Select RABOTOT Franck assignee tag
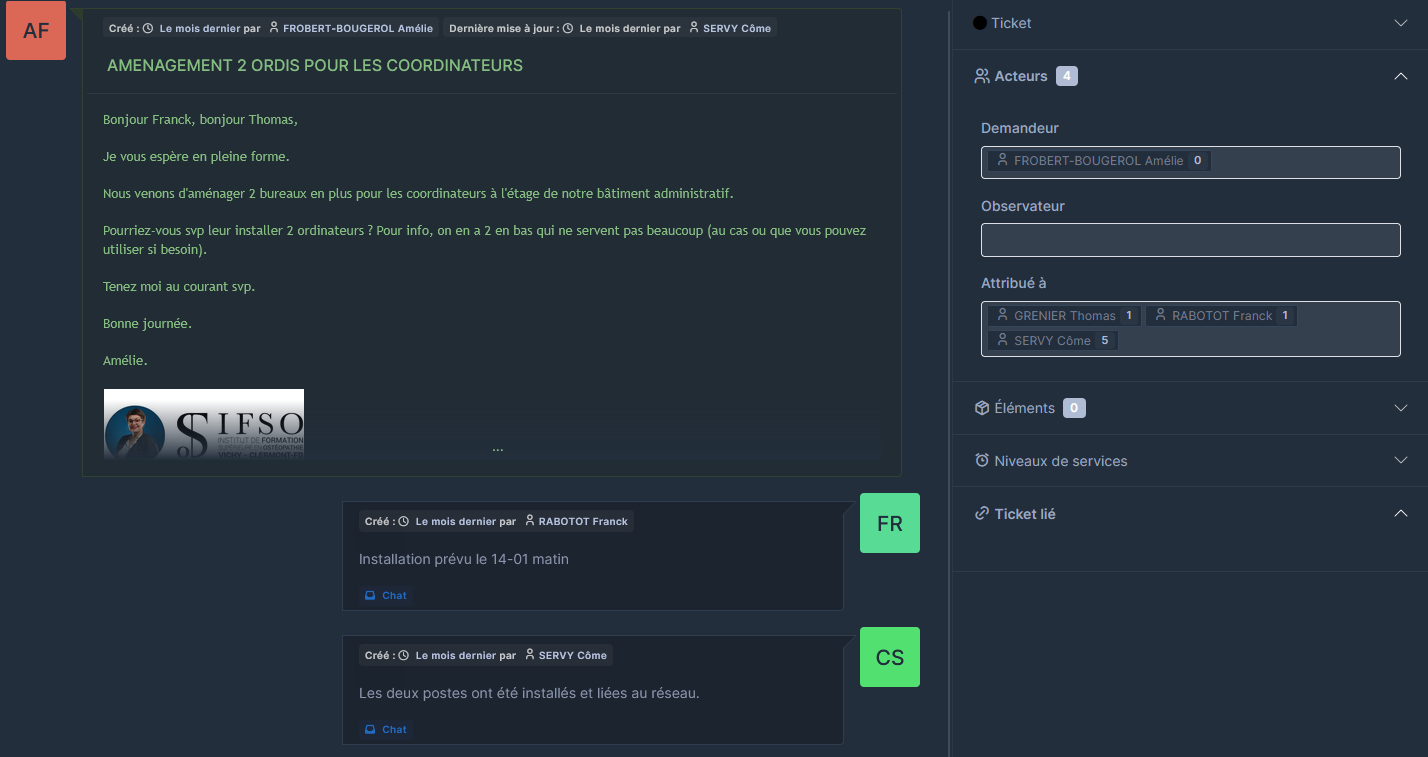Screen dimensions: 1428x757 (1221, 316)
